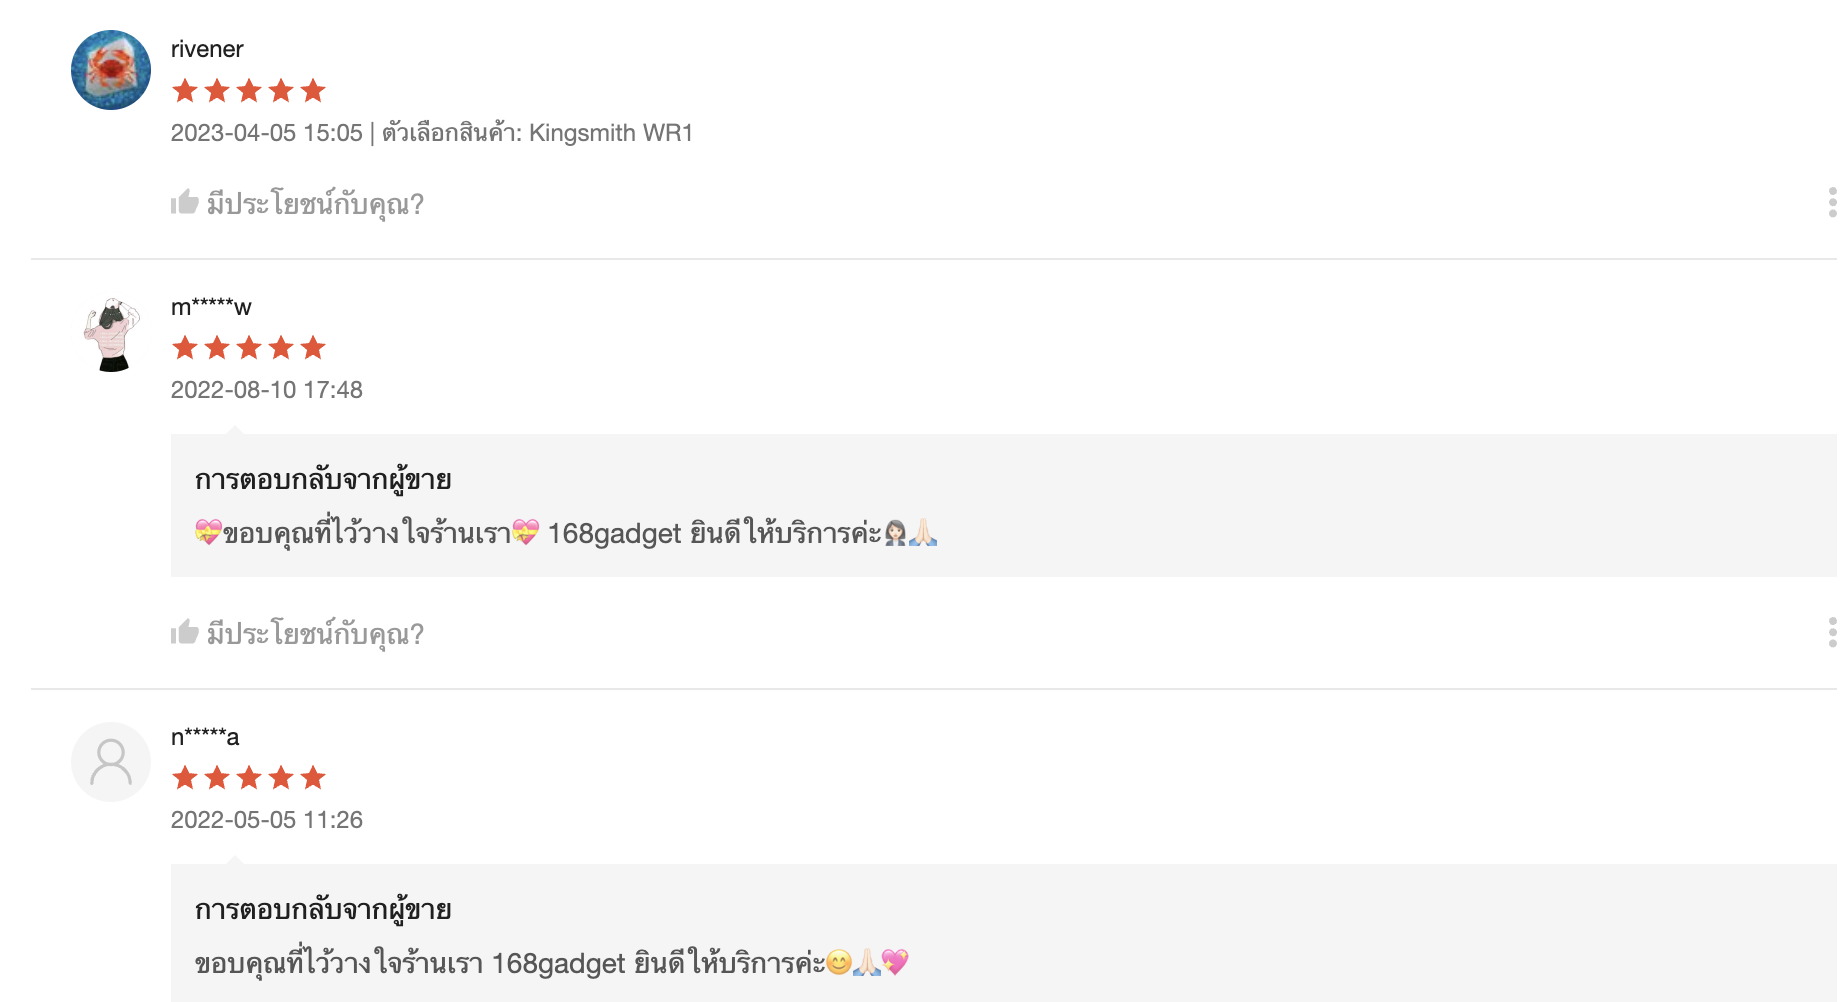
Task: Click first star of m*****w's rating
Action: pyautogui.click(x=185, y=348)
